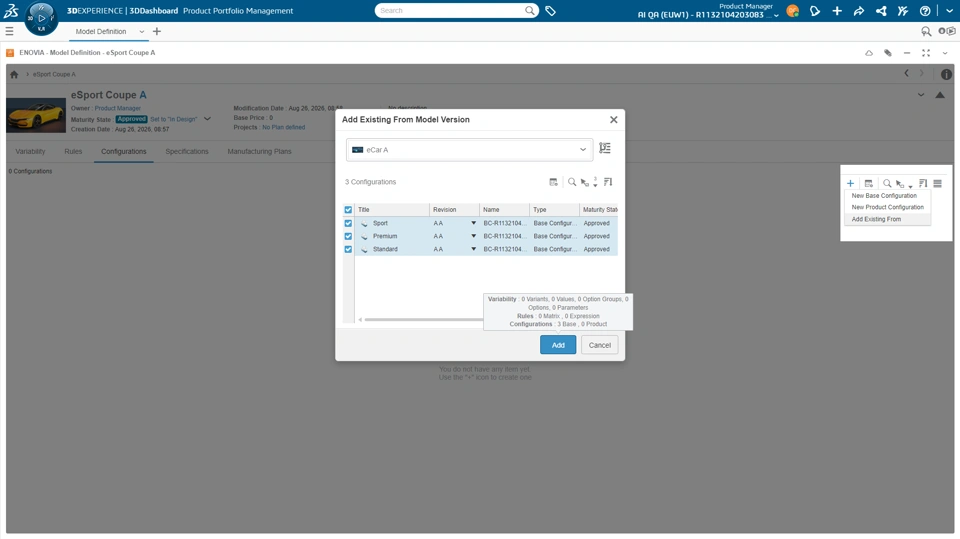Viewport: 960px width, 539px height.
Task: Select the Premium configuration title
Action: [x=385, y=236]
